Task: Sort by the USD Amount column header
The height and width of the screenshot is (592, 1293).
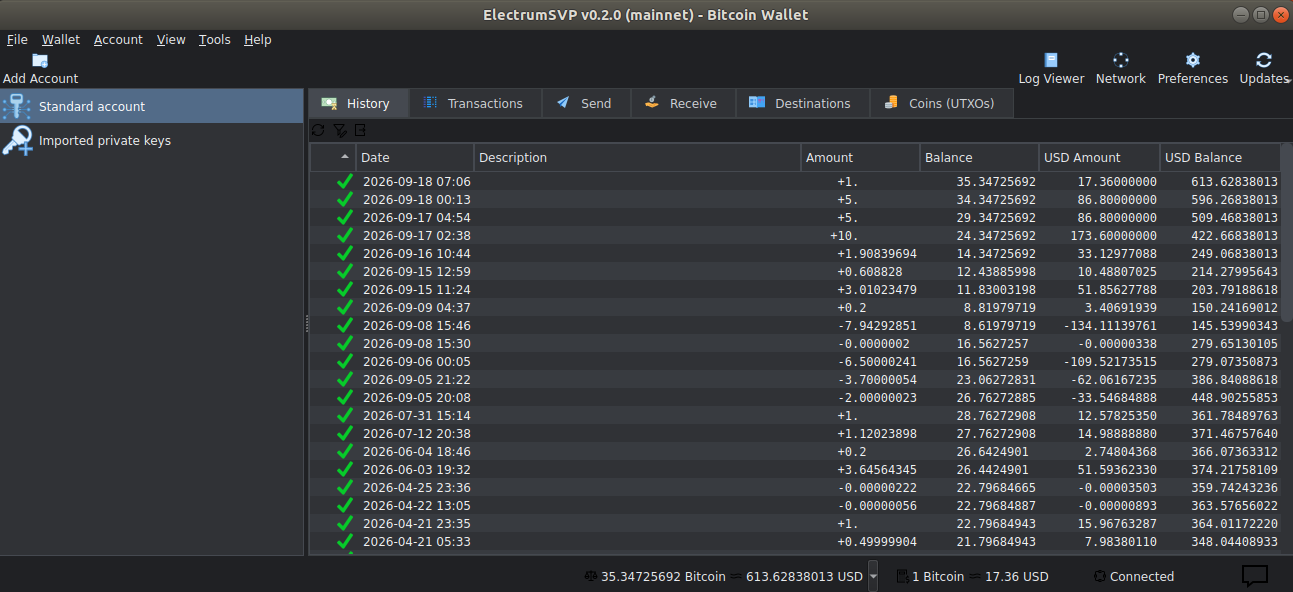Action: (x=1099, y=157)
